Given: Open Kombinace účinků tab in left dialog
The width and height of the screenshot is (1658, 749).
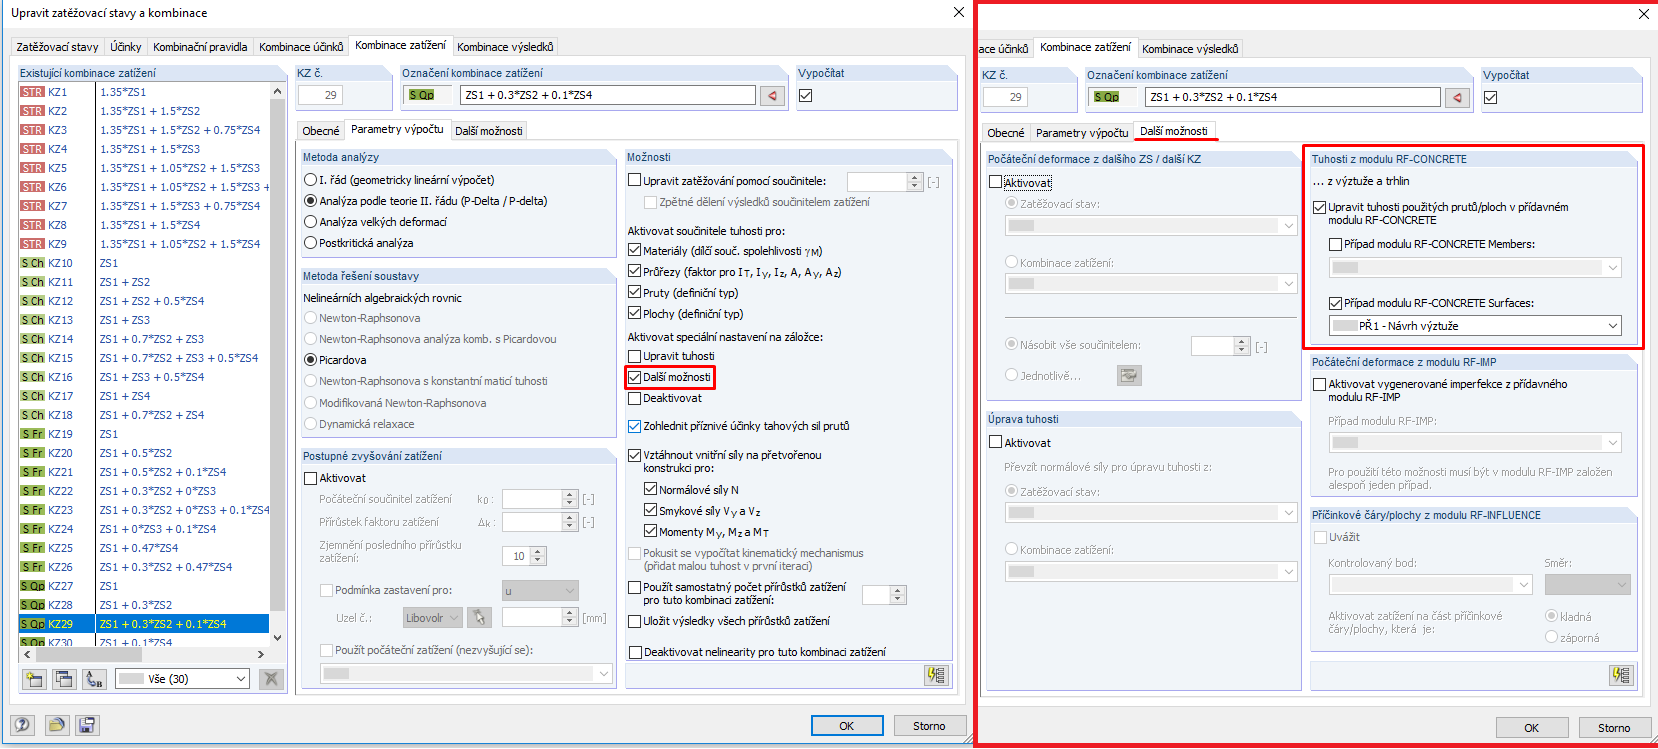Looking at the screenshot, I should [301, 47].
